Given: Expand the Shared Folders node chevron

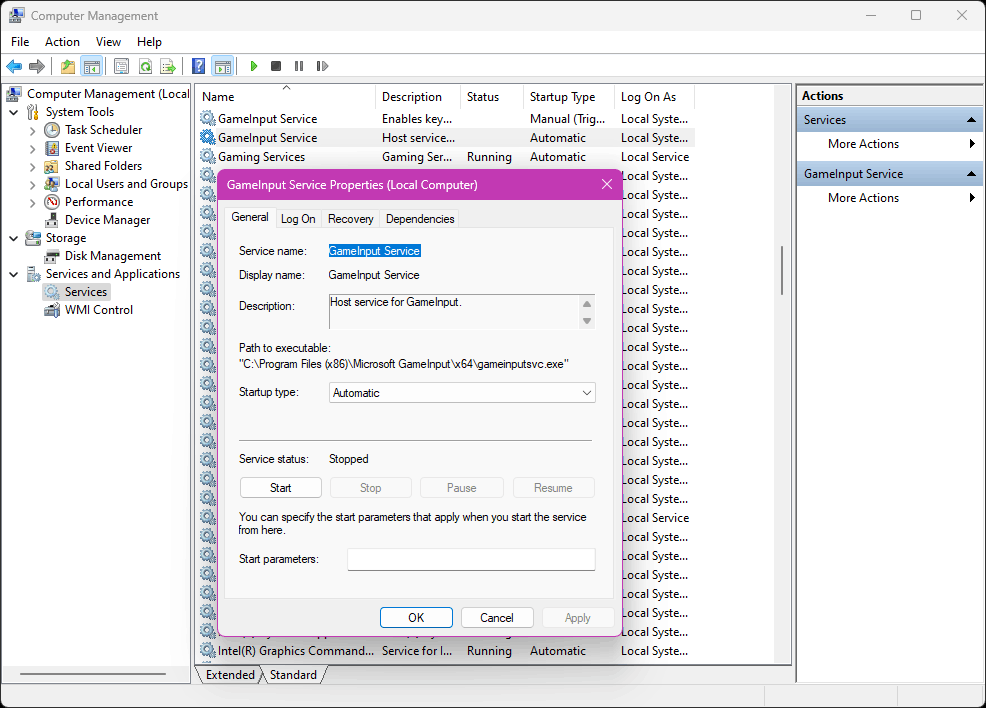Looking at the screenshot, I should [x=33, y=167].
